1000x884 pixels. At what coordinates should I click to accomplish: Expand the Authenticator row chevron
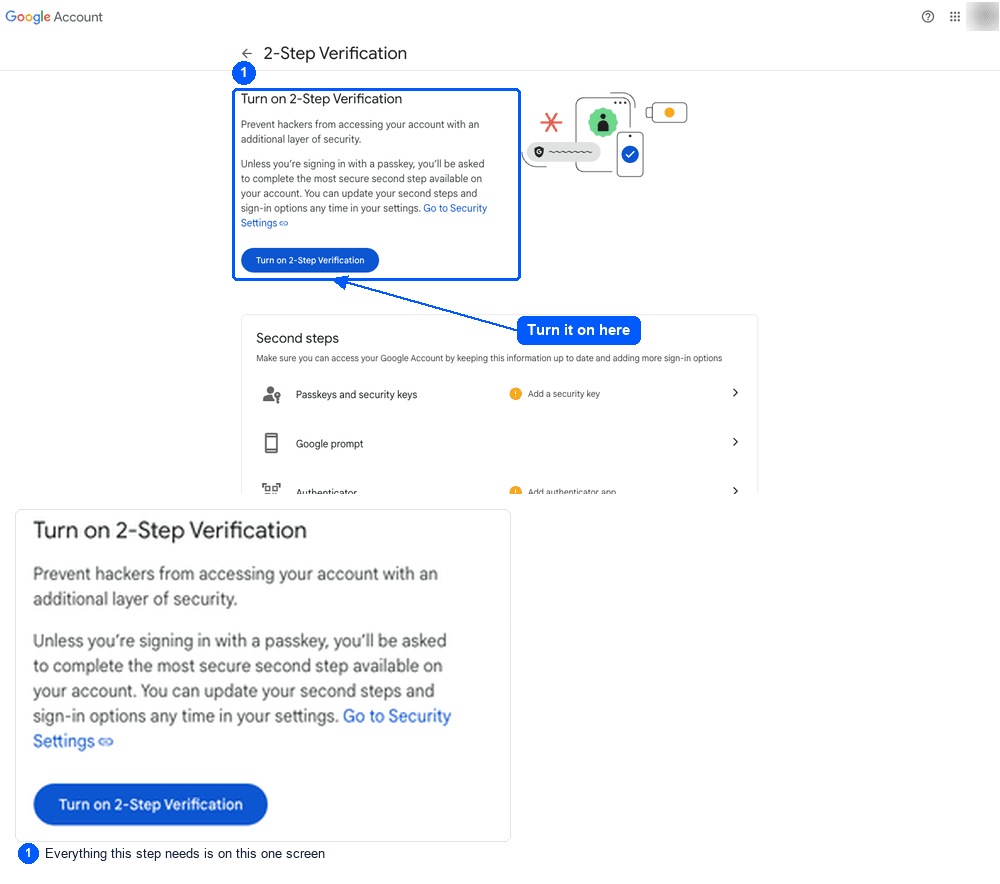[735, 490]
